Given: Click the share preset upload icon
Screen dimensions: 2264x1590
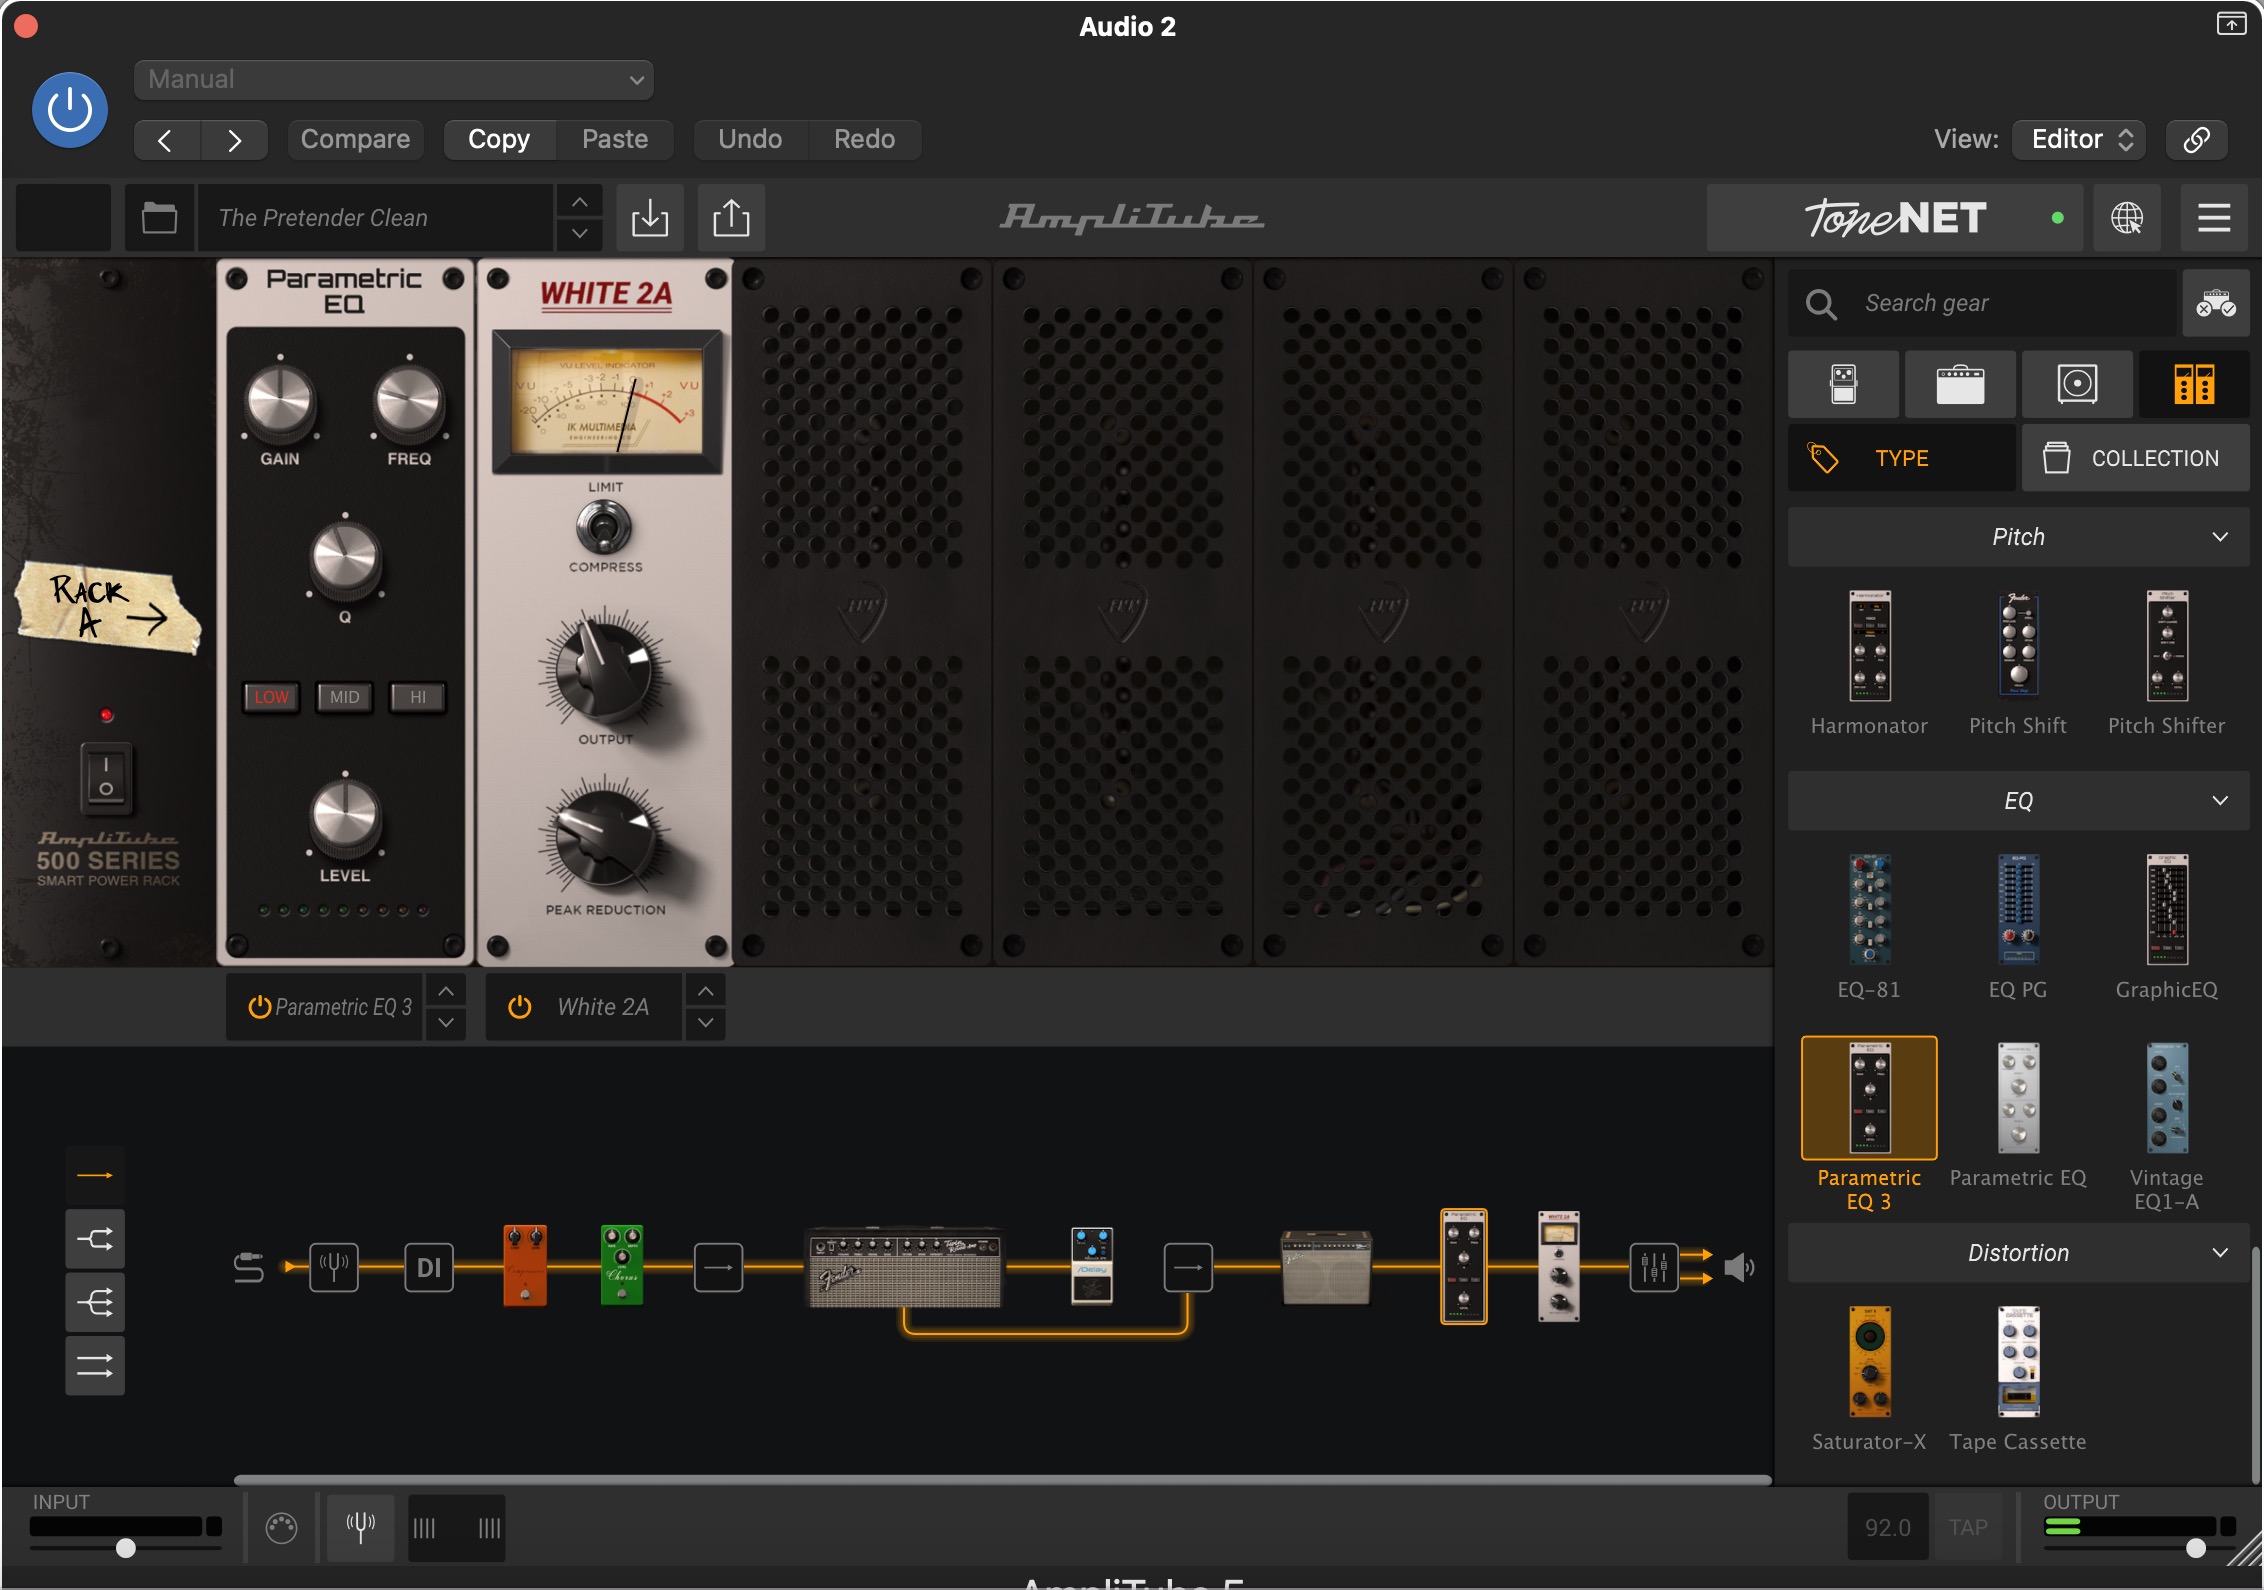Looking at the screenshot, I should 731,217.
